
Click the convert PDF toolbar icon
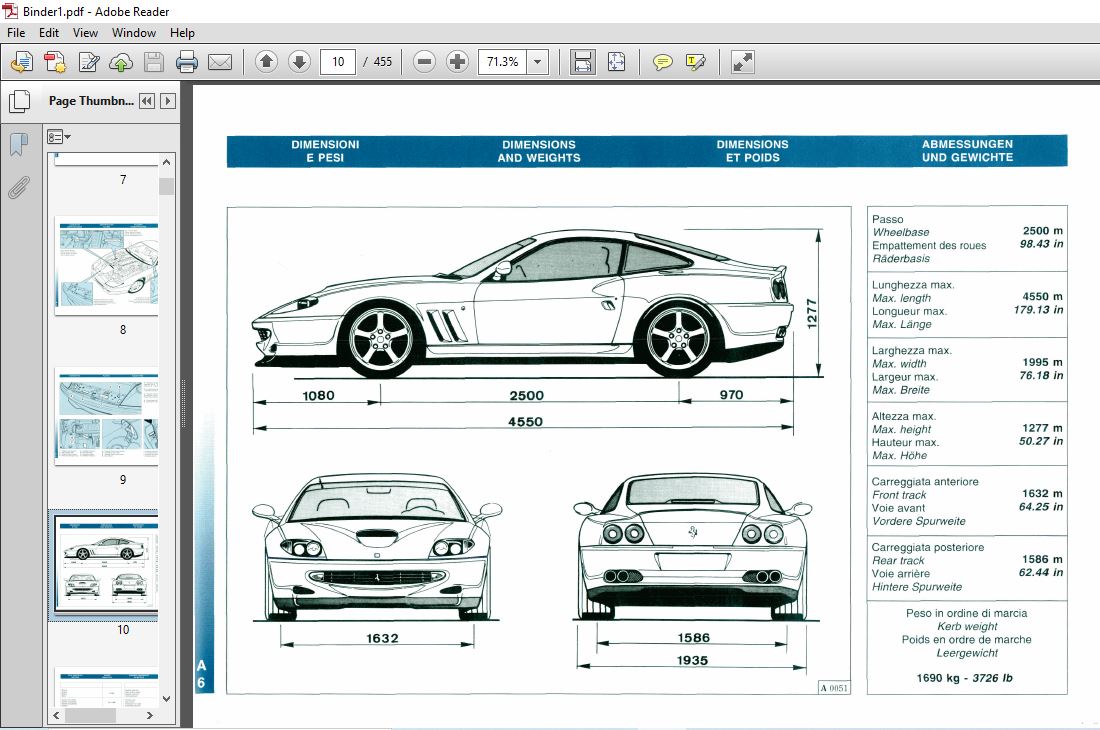pyautogui.click(x=55, y=62)
